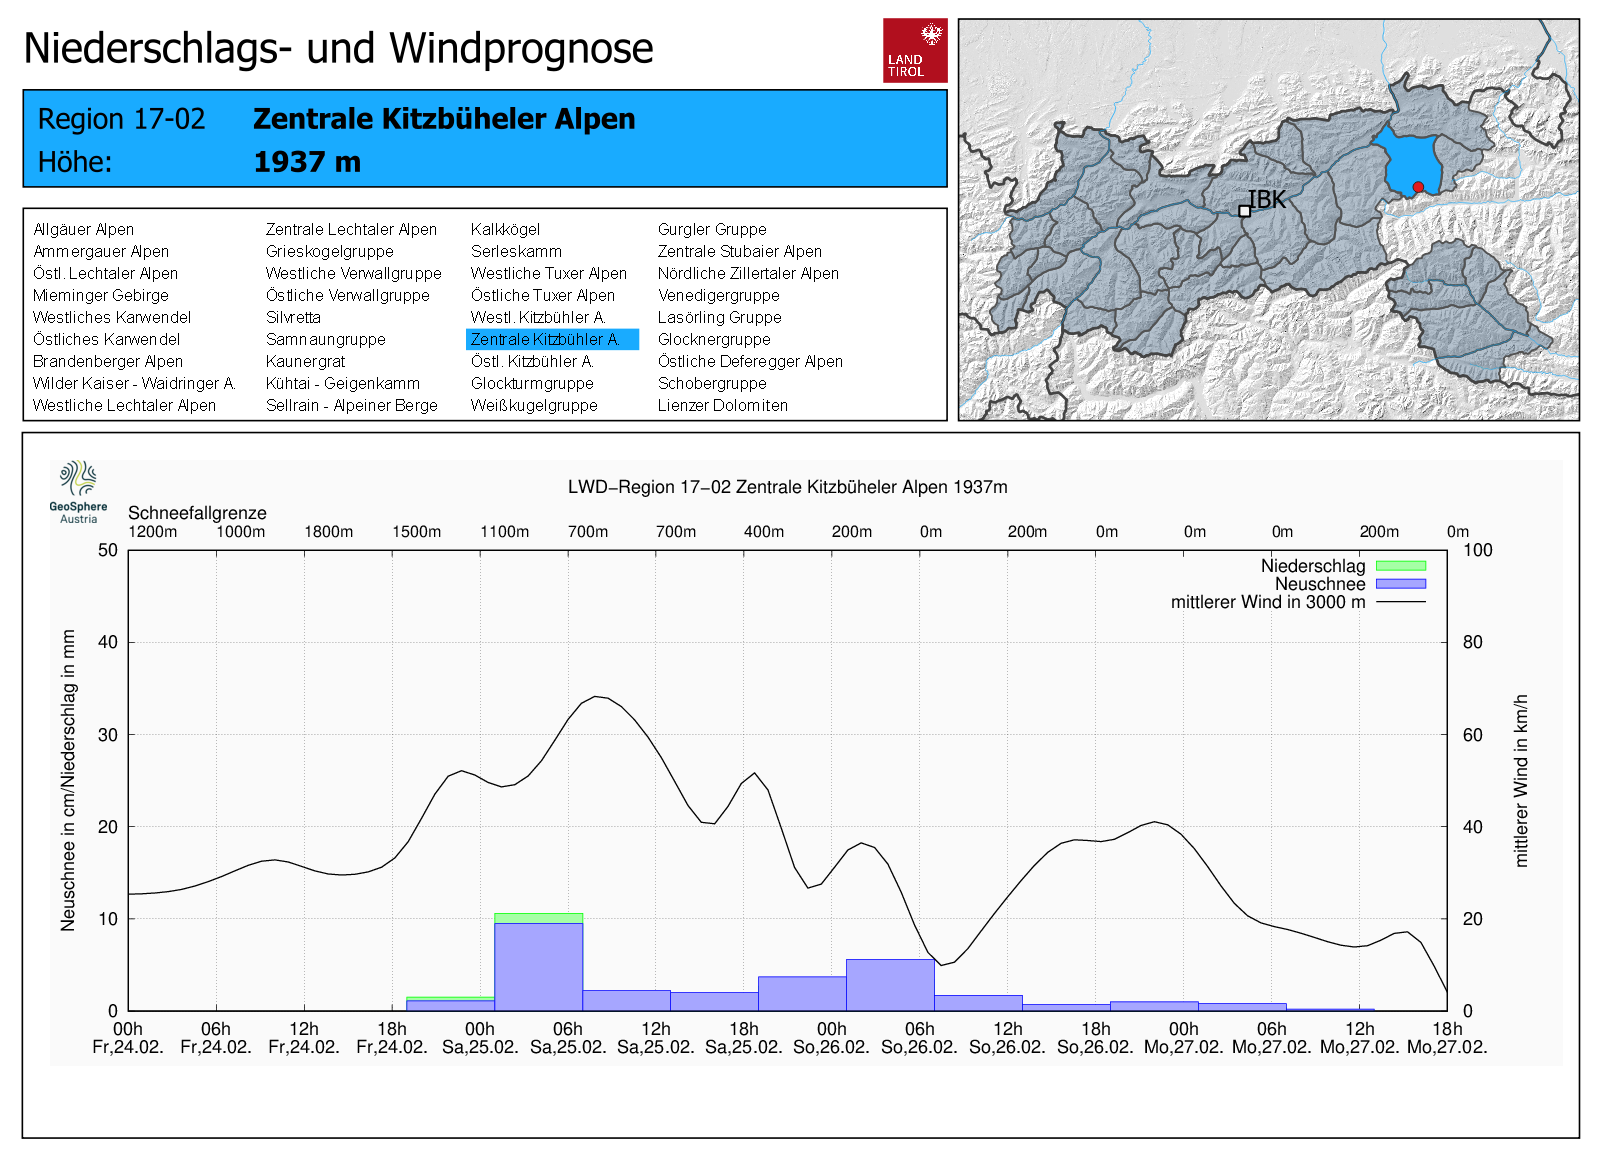Open Westliche Tuxer Alpen
This screenshot has width=1600, height=1153.
click(549, 274)
